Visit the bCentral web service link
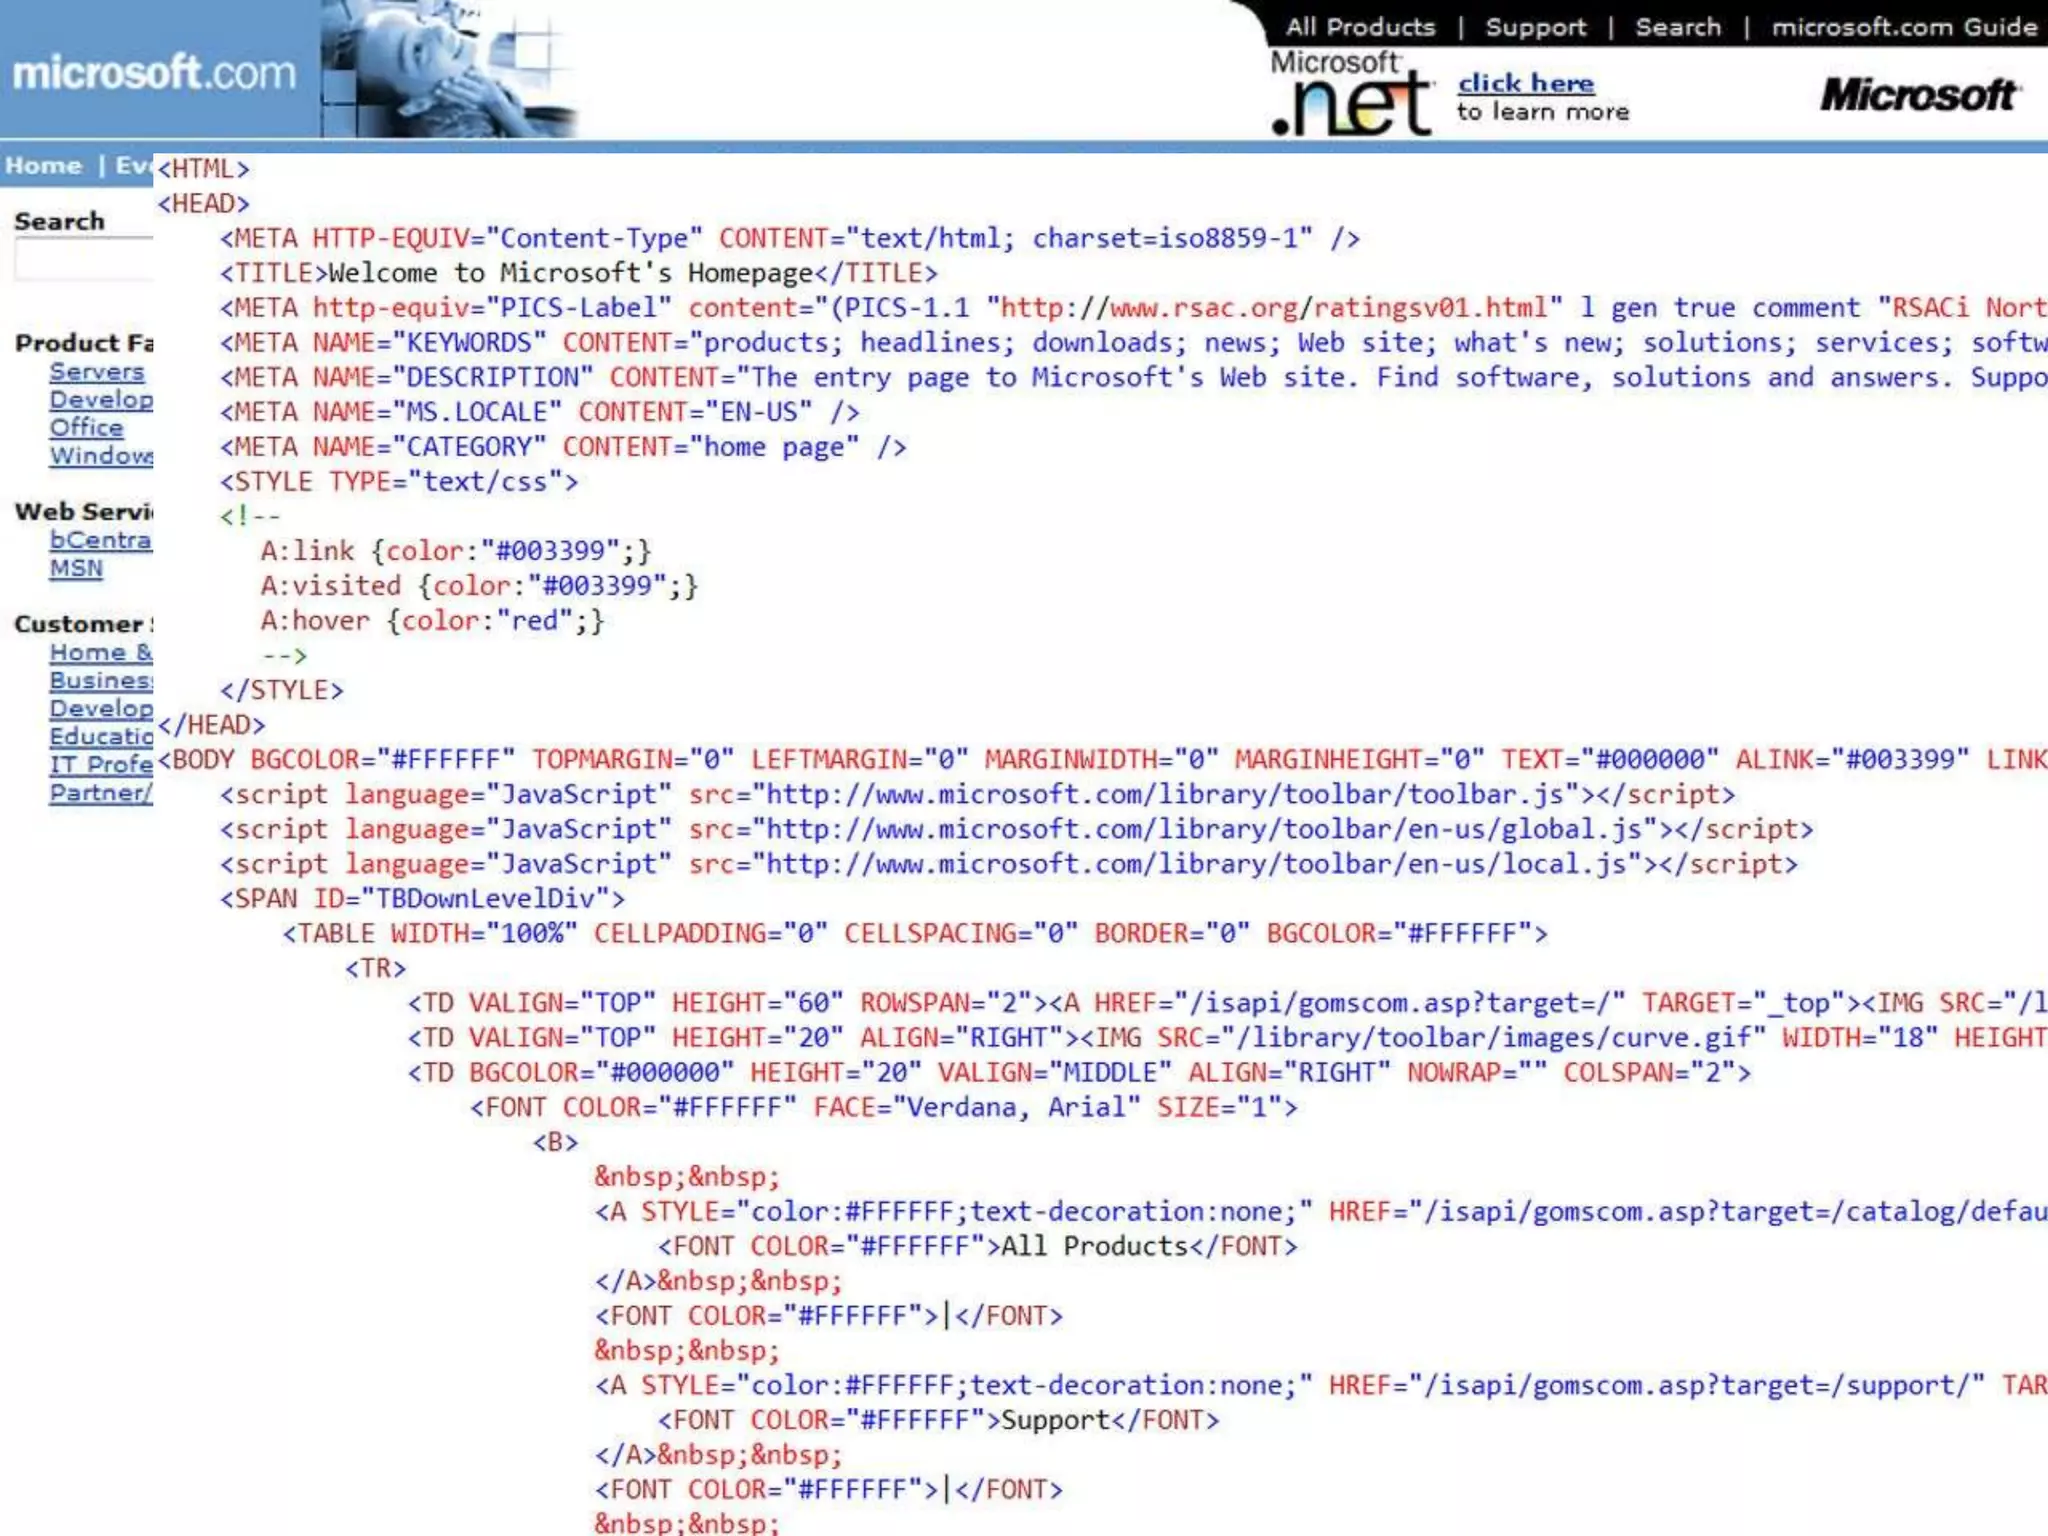The width and height of the screenshot is (2048, 1536). 100,540
